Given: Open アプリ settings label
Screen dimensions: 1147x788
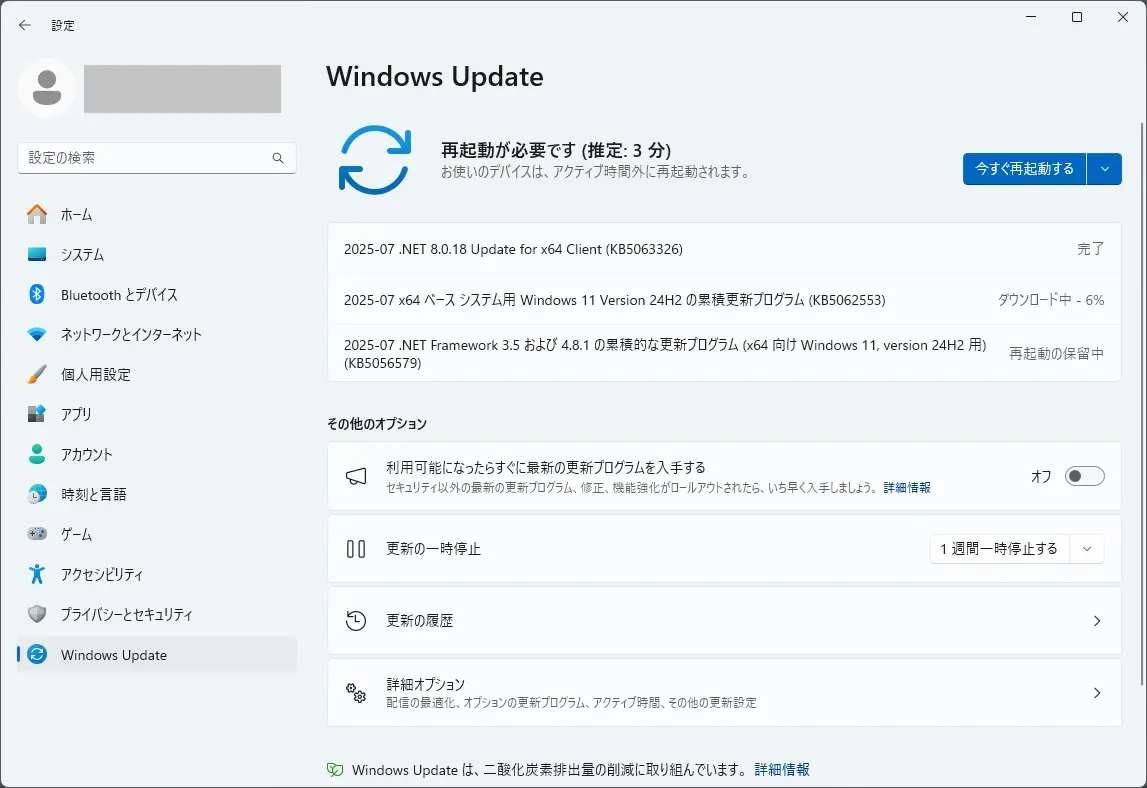Looking at the screenshot, I should coord(76,414).
